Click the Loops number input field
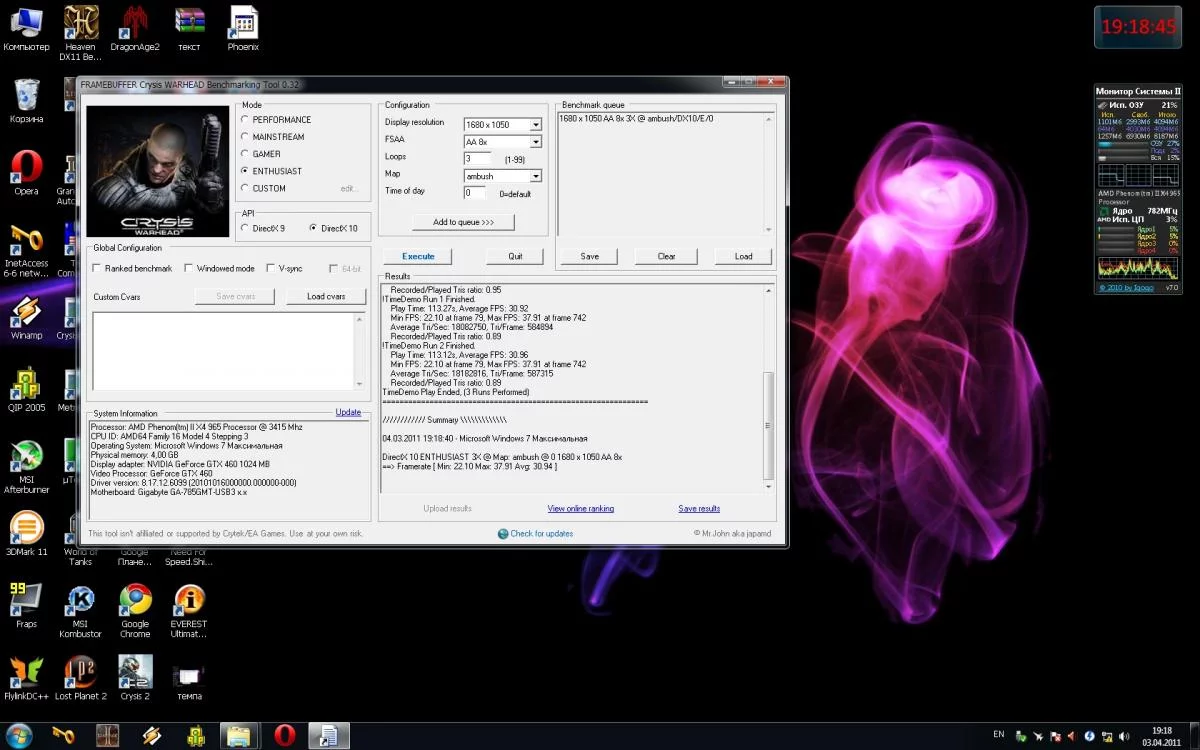1200x750 pixels. (x=477, y=159)
